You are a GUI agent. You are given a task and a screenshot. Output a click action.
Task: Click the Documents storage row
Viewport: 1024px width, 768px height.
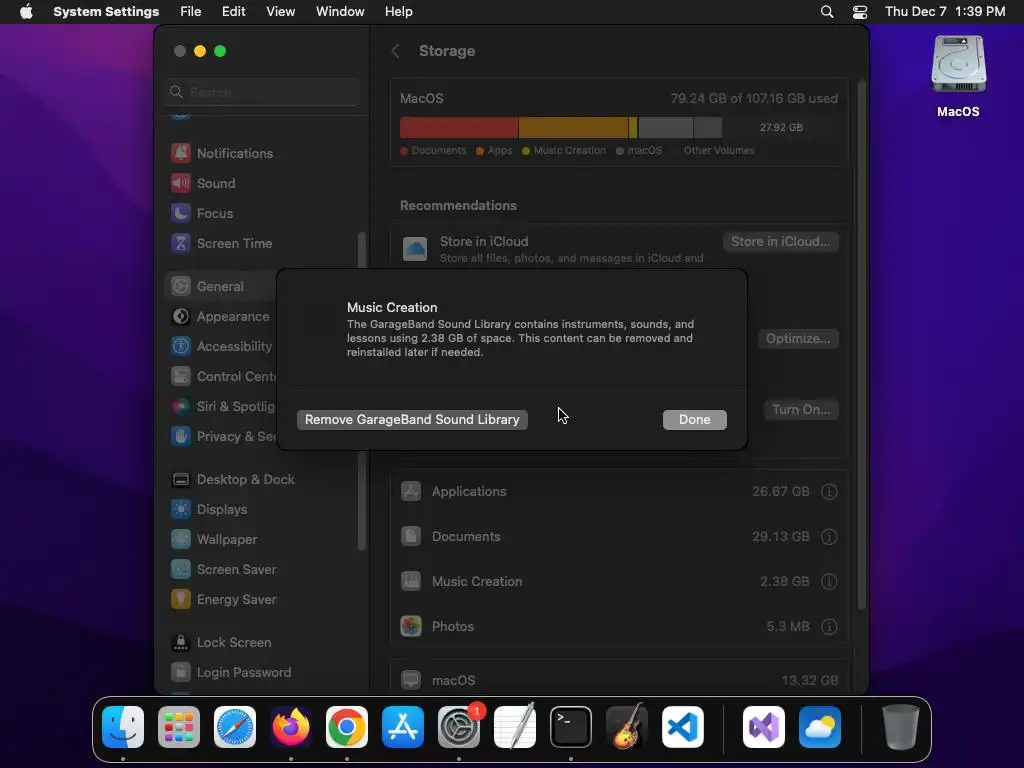point(619,537)
